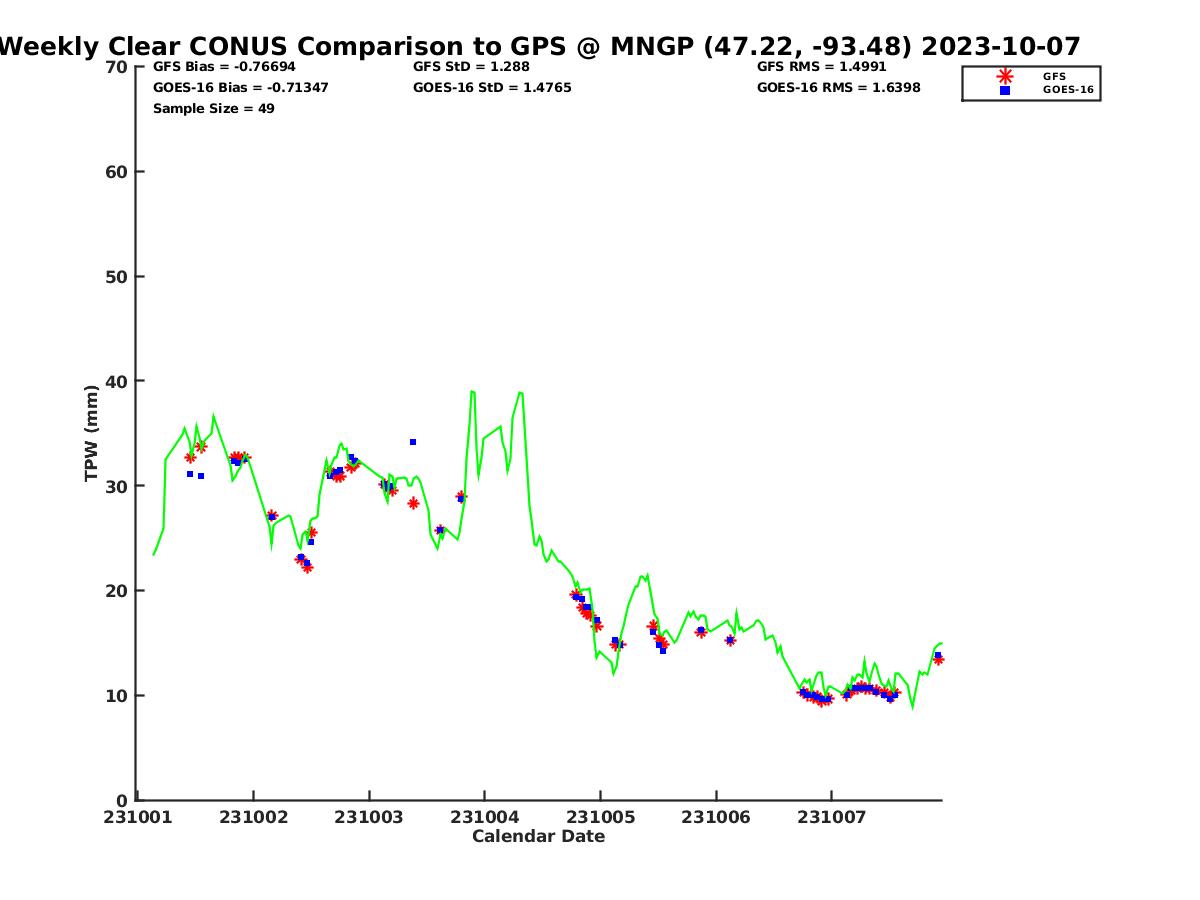Click 'GOES-16 RMS = 1.6398' statistic

839,88
